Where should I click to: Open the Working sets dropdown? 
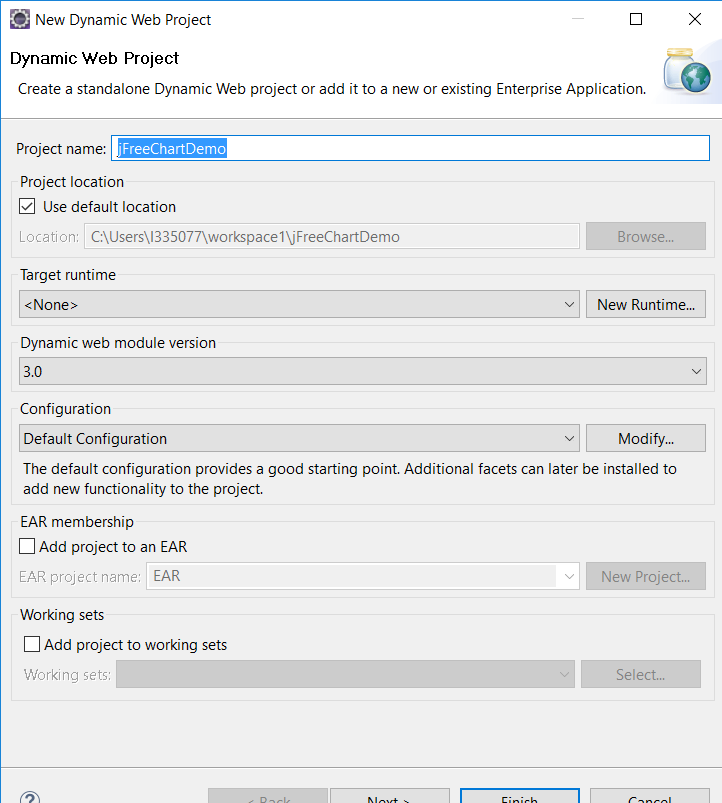564,674
